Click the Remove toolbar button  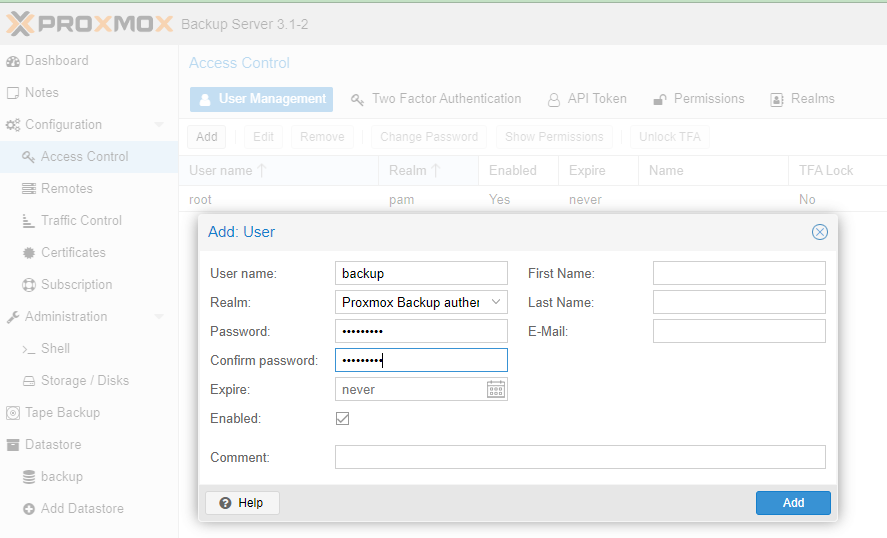(x=322, y=137)
